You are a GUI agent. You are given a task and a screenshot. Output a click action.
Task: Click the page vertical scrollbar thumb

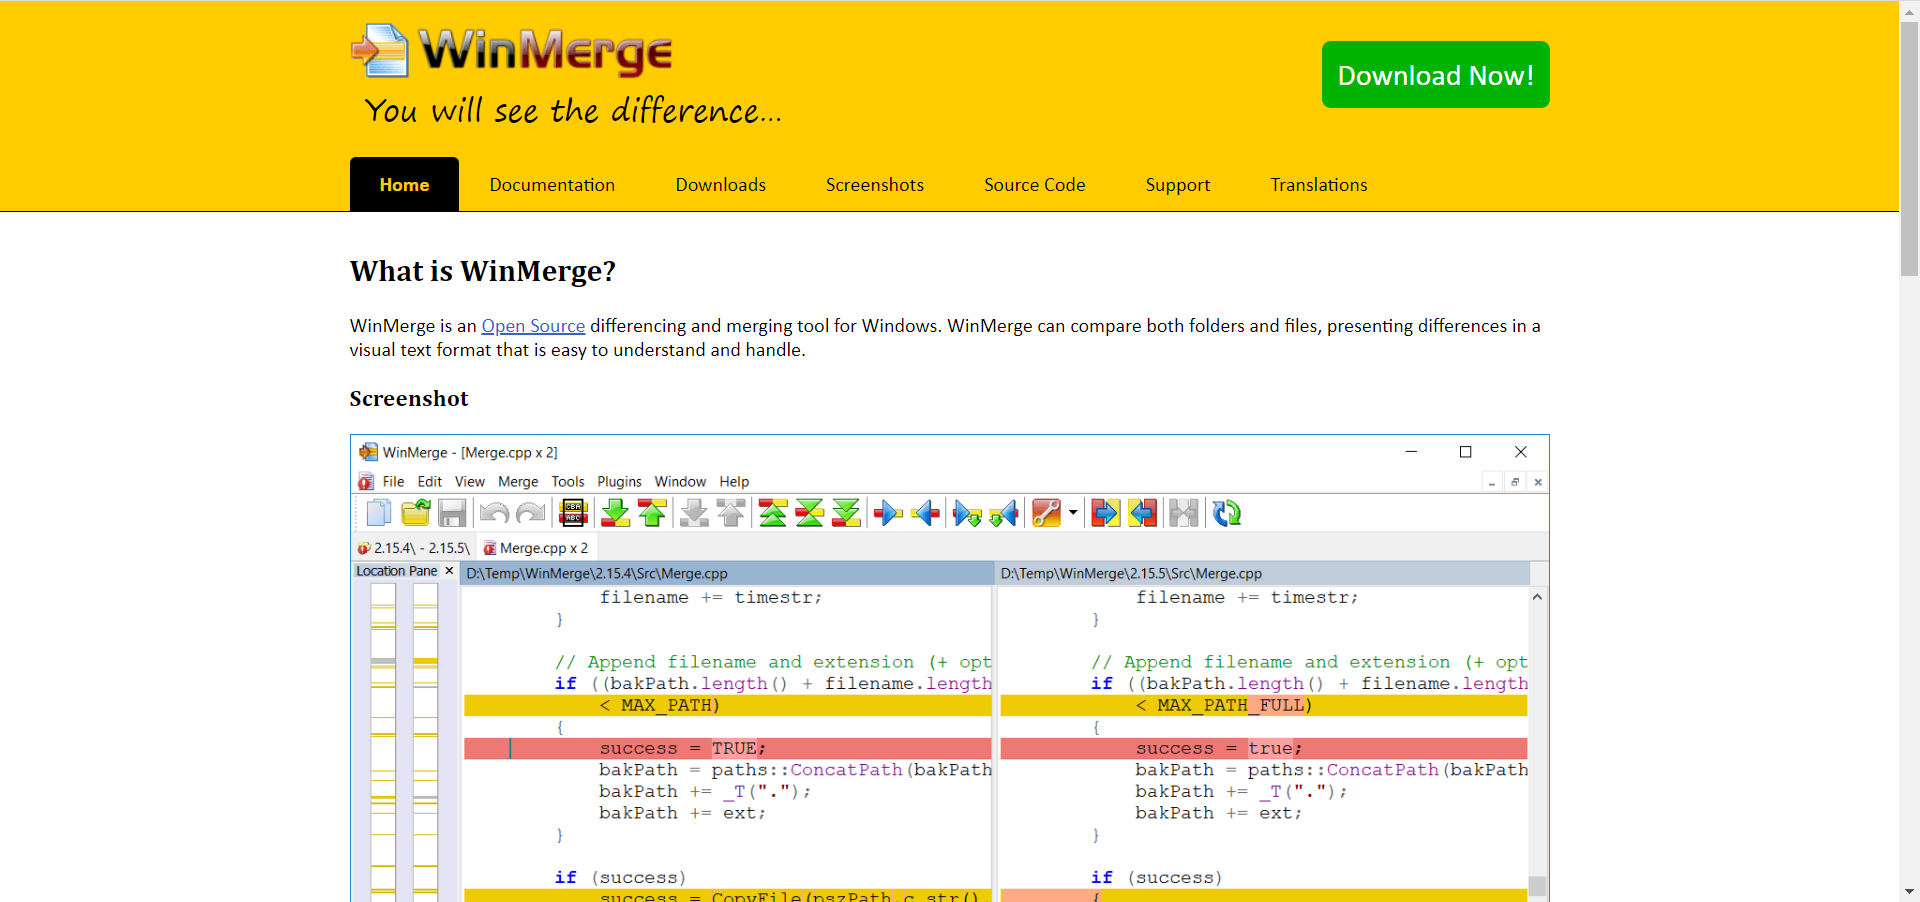[1909, 148]
